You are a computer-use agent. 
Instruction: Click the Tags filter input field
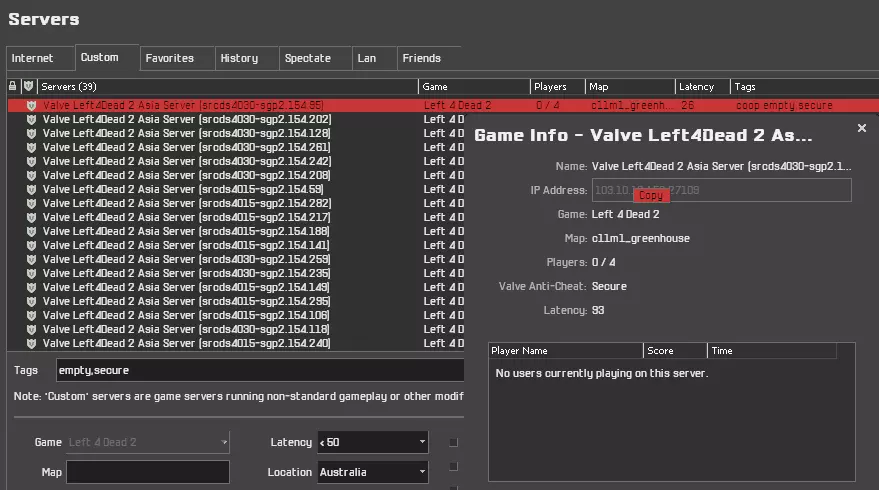click(x=260, y=370)
